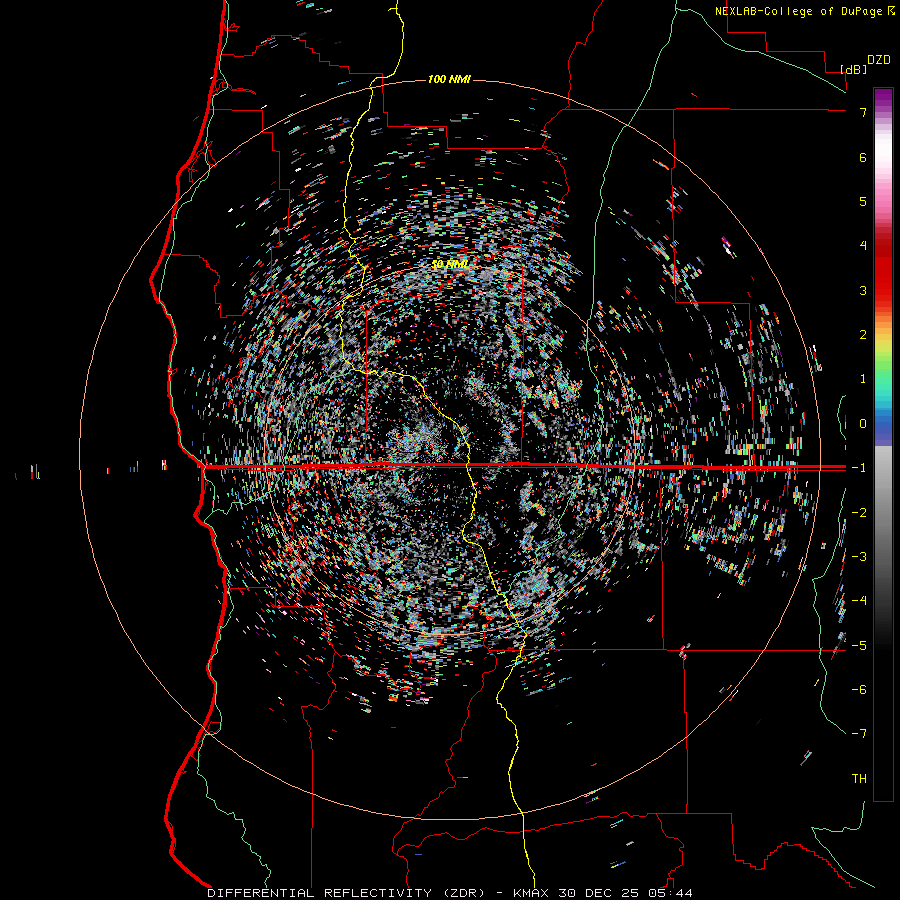Click the 7 value on color scale
The height and width of the screenshot is (900, 900).
[863, 112]
